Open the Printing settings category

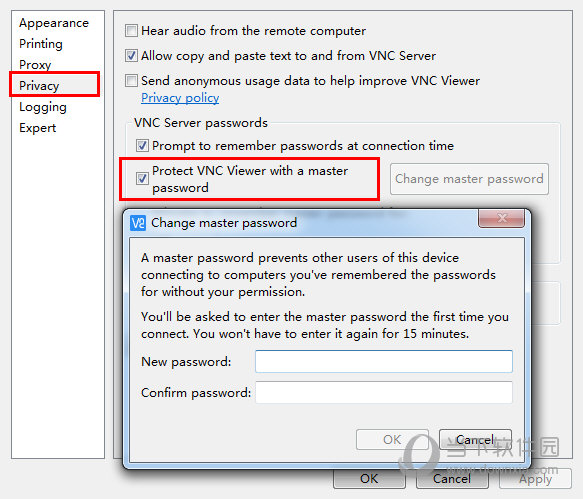pyautogui.click(x=41, y=44)
